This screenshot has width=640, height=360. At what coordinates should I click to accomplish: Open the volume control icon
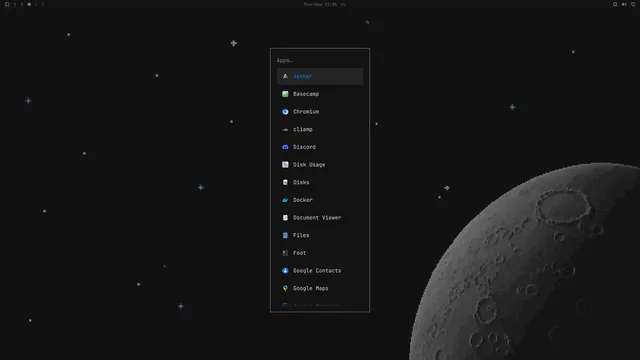click(624, 4)
